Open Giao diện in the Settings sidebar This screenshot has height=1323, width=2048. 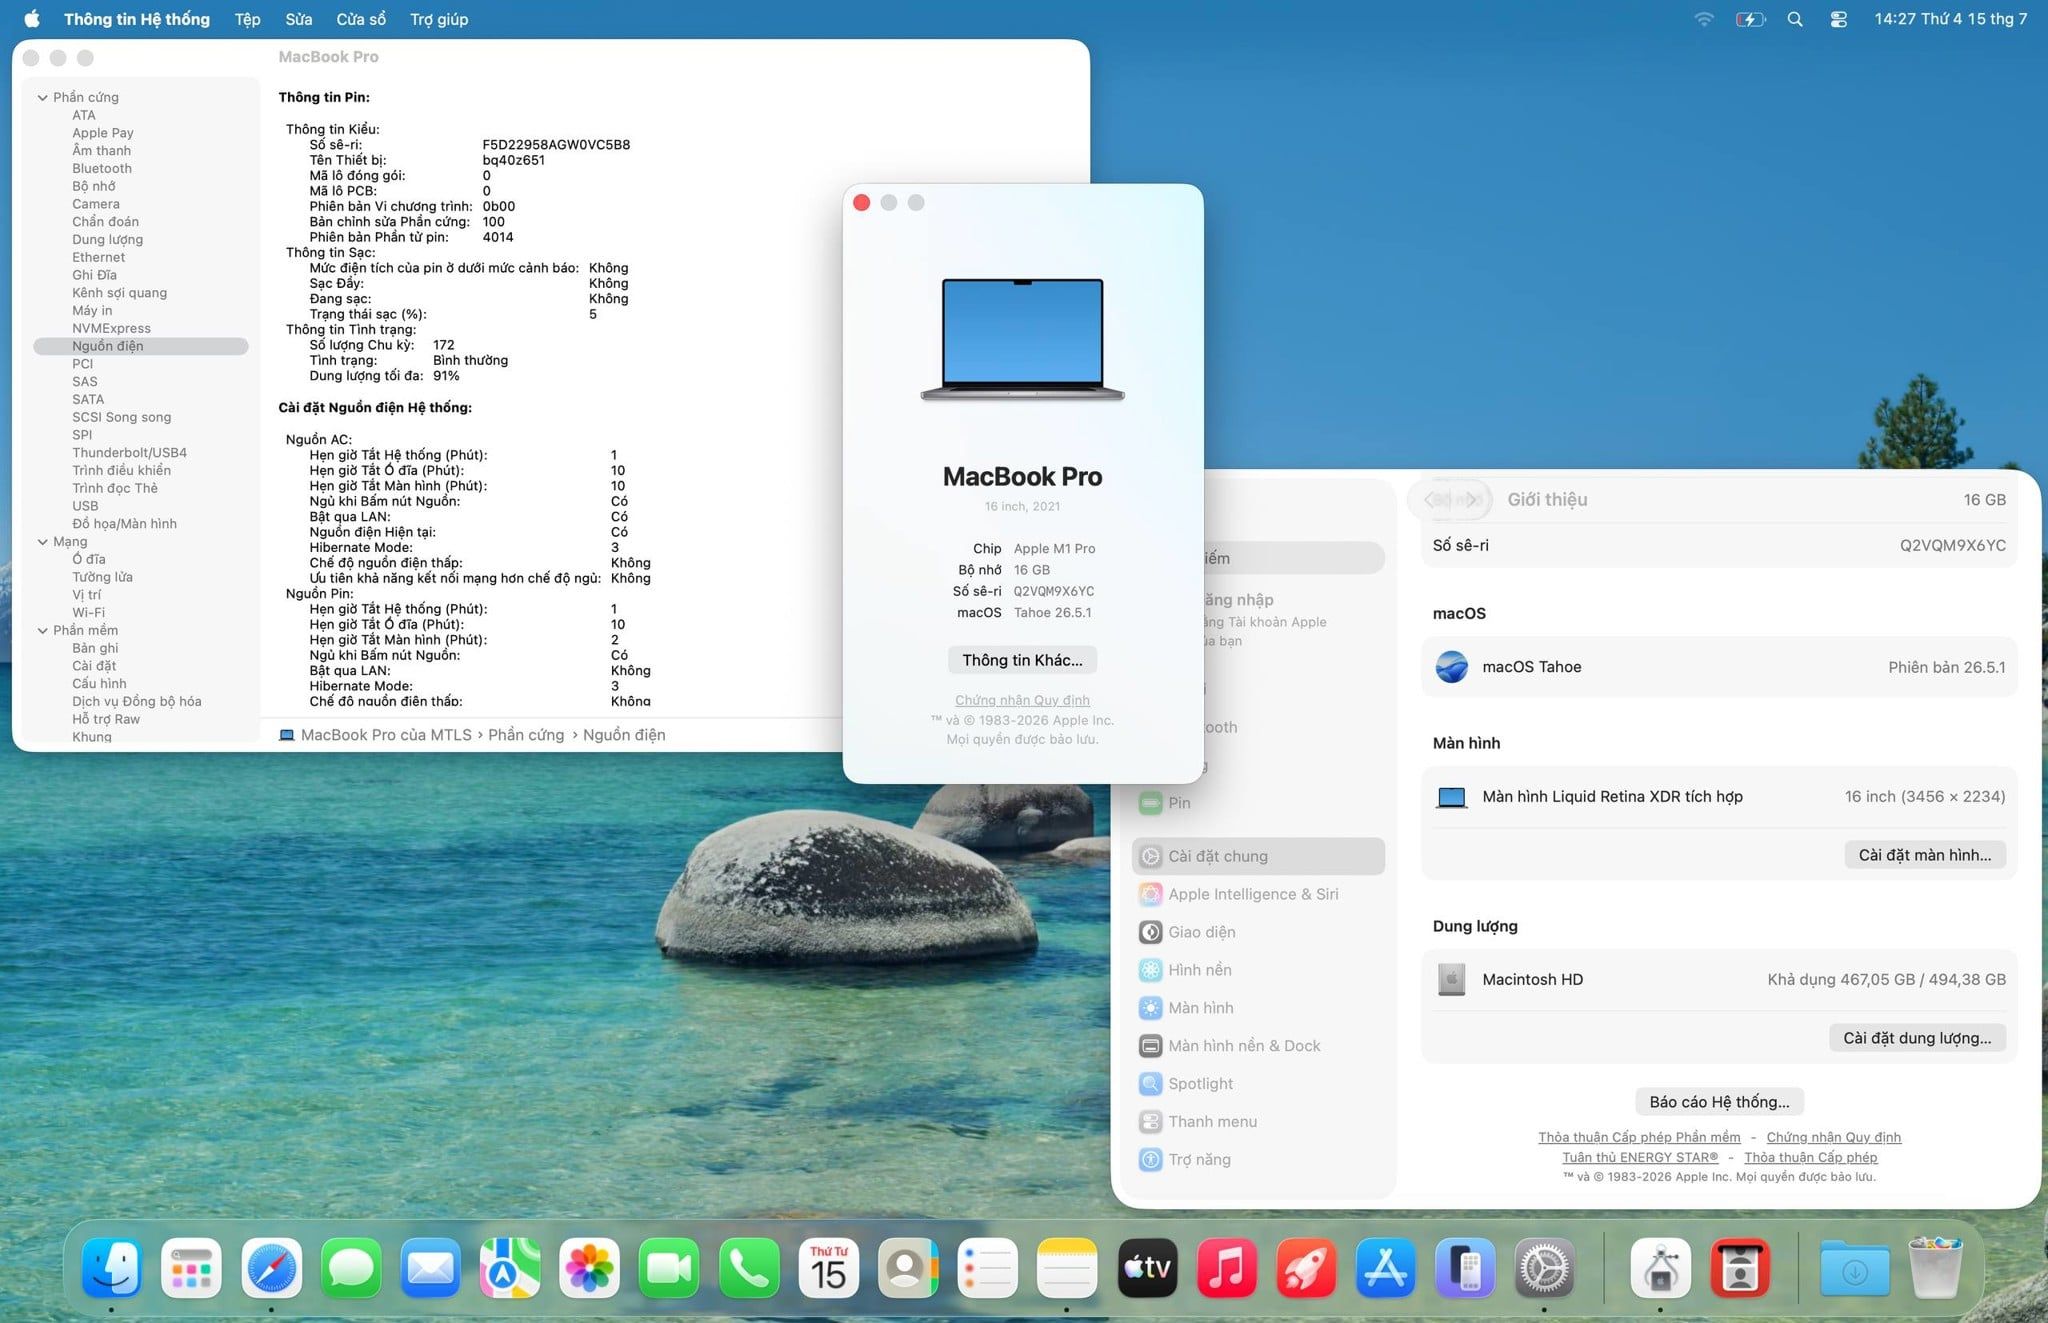click(1258, 932)
